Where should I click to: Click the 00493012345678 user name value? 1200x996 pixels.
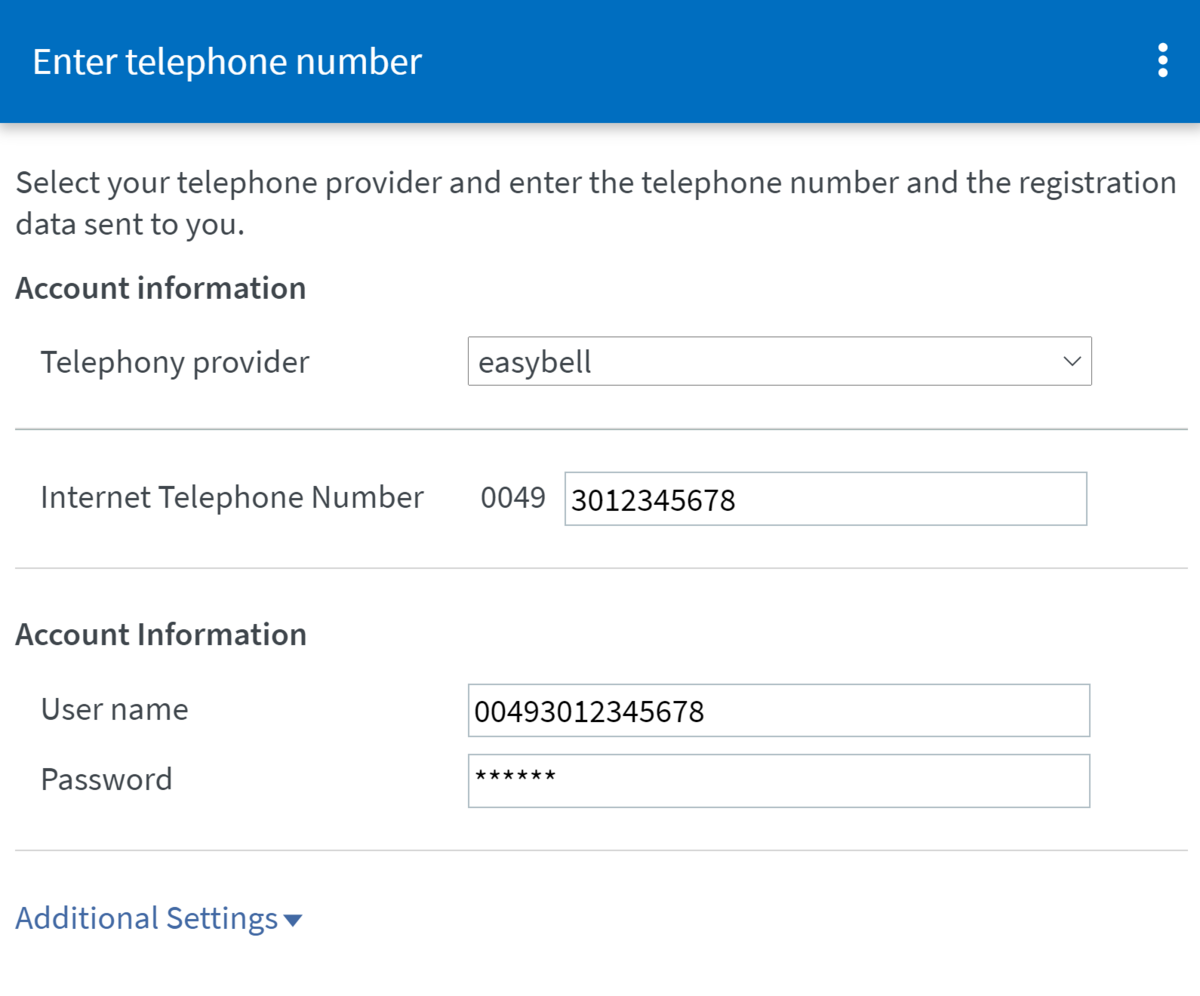coord(589,712)
